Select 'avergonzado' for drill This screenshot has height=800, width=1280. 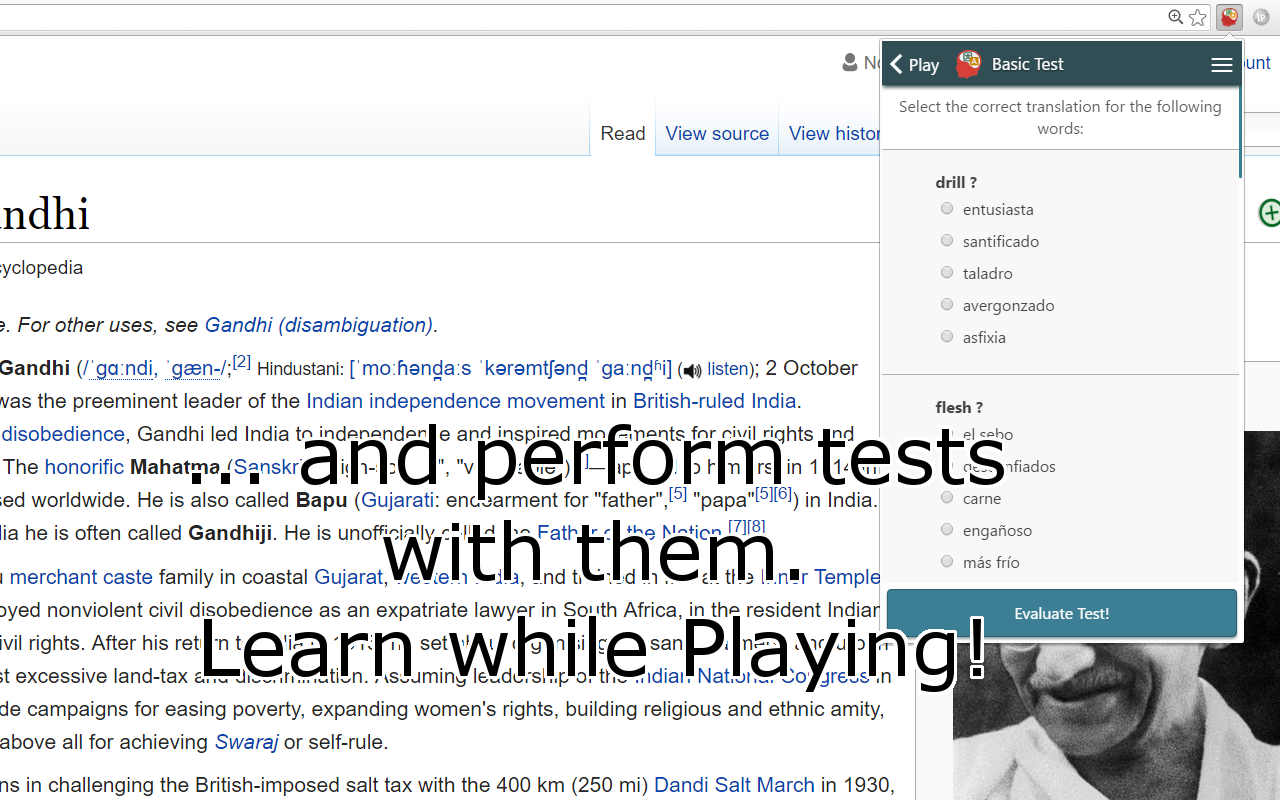point(947,304)
